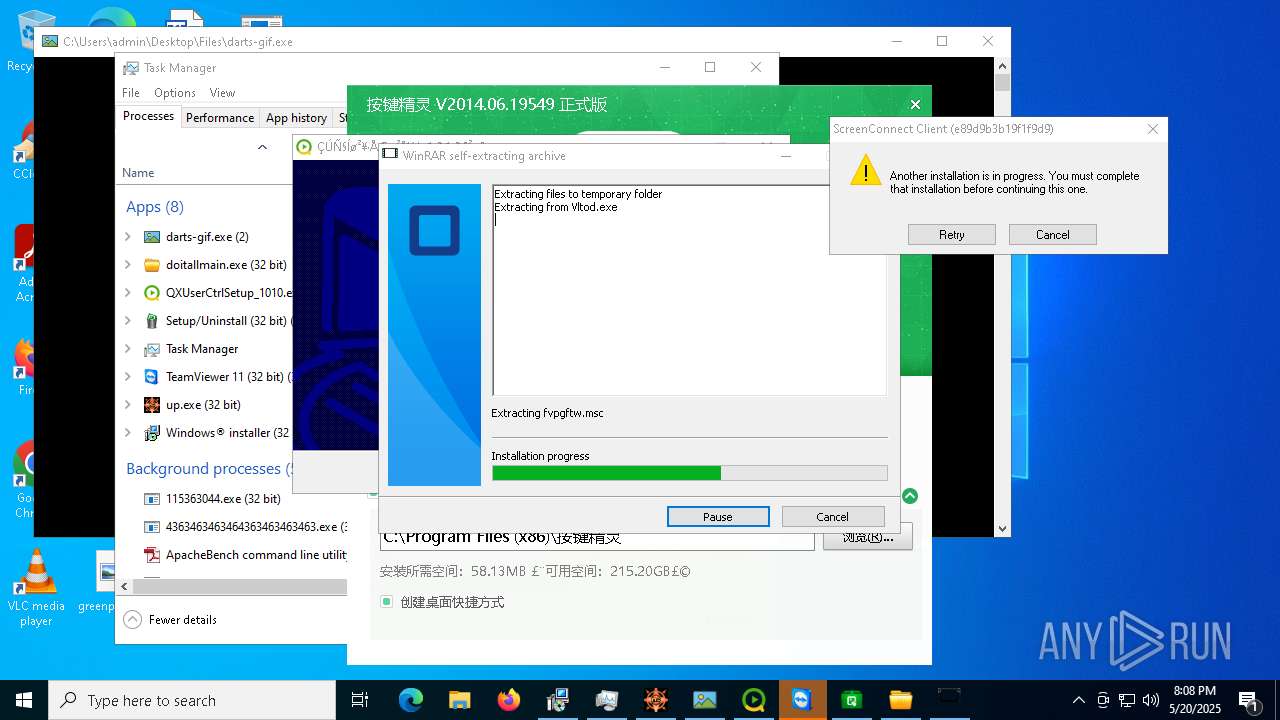Click the install path input field
1280x720 pixels.
tap(597, 537)
